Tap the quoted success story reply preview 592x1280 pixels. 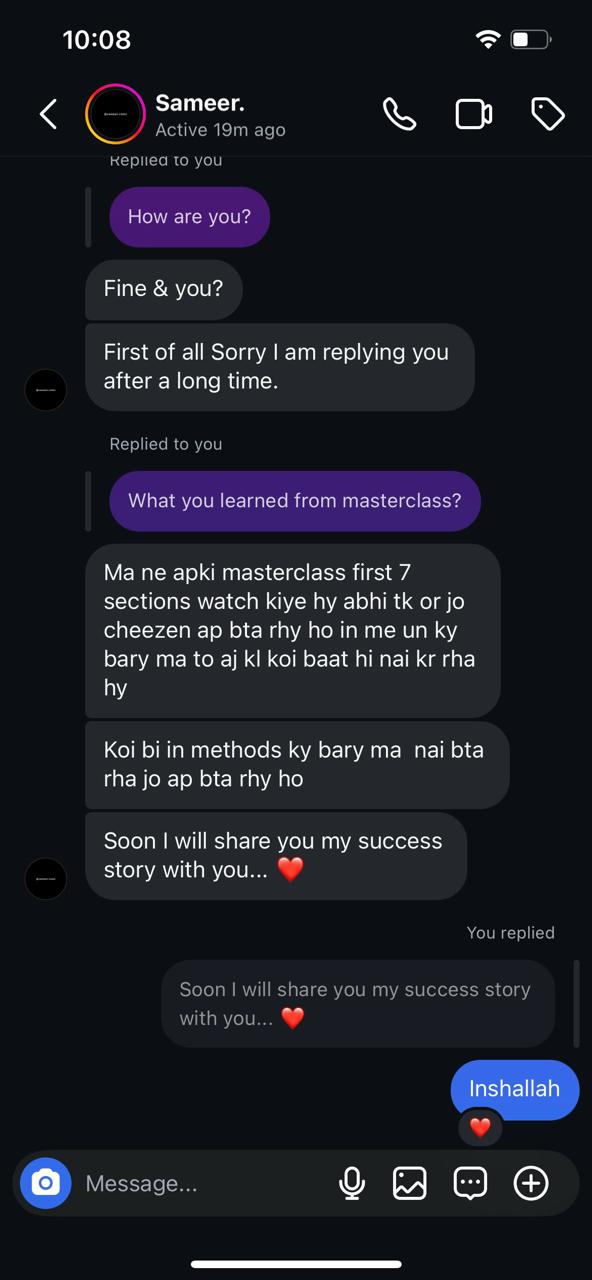coord(358,1003)
